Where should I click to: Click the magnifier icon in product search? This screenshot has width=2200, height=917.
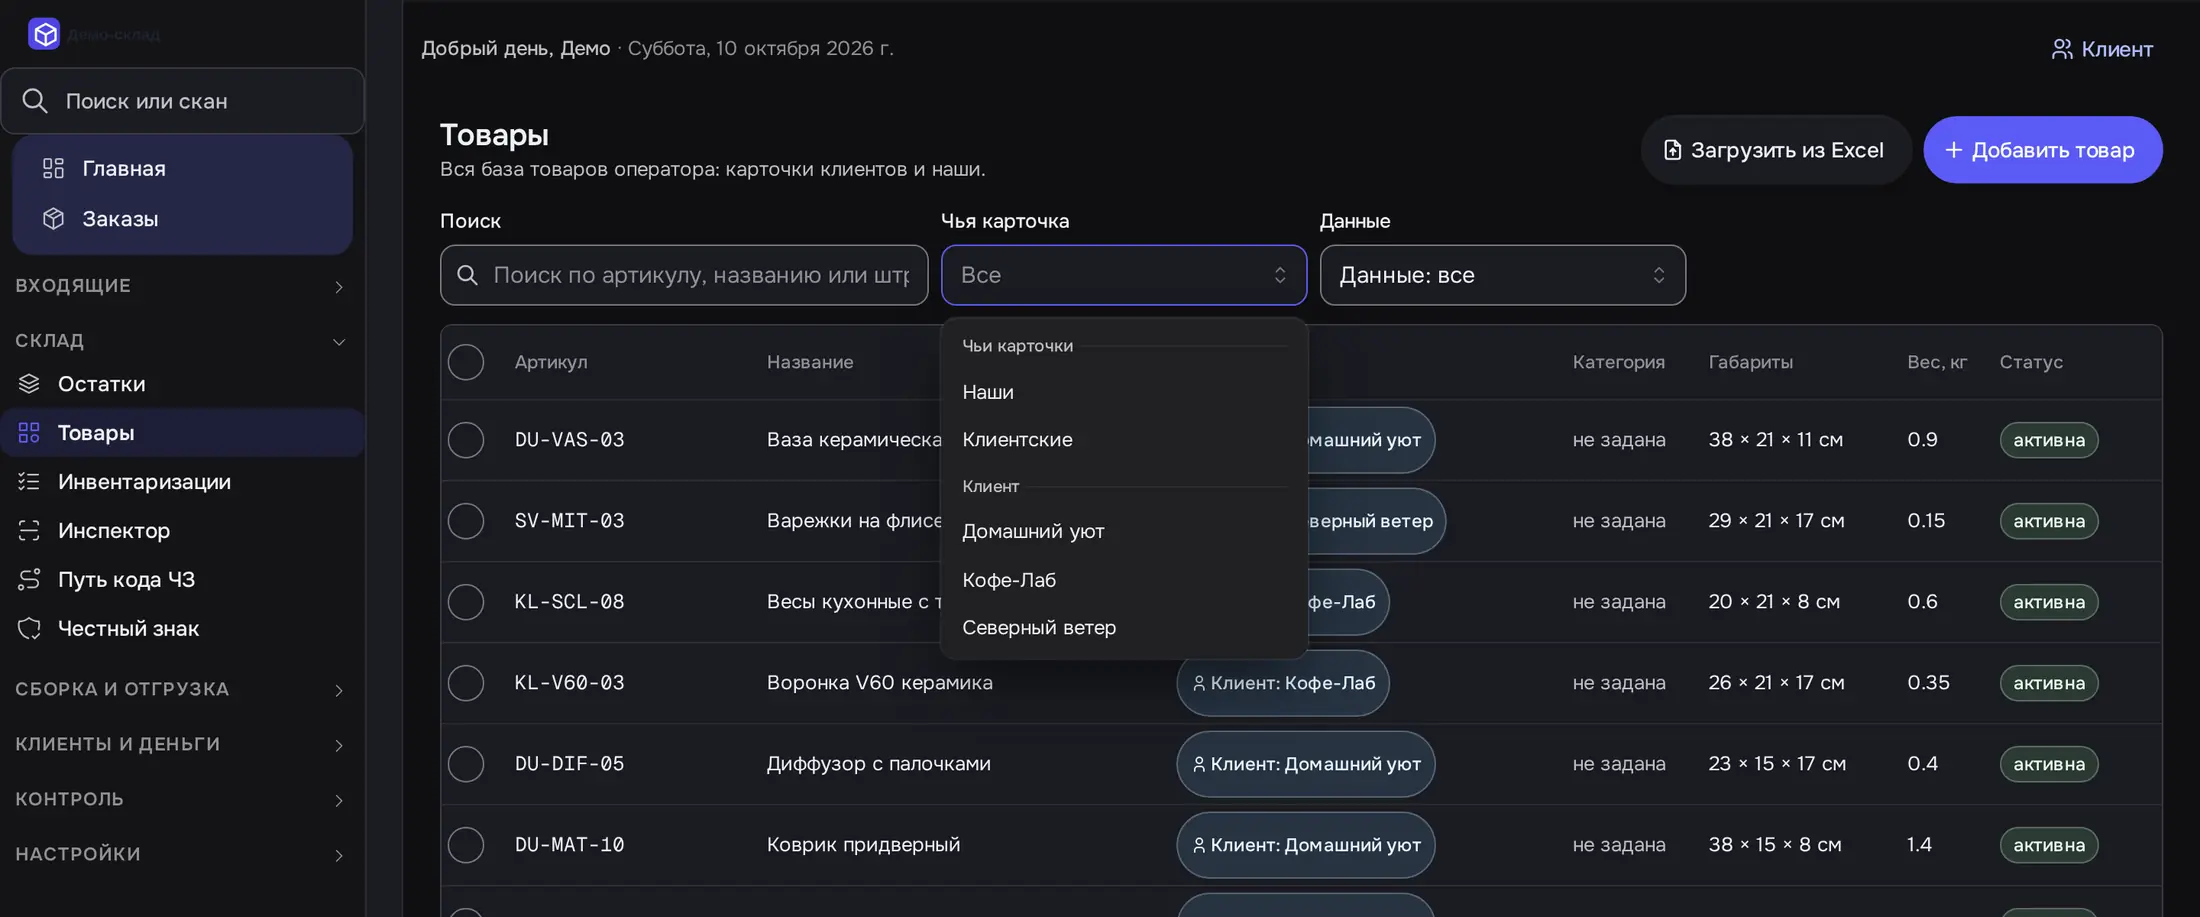click(x=467, y=275)
